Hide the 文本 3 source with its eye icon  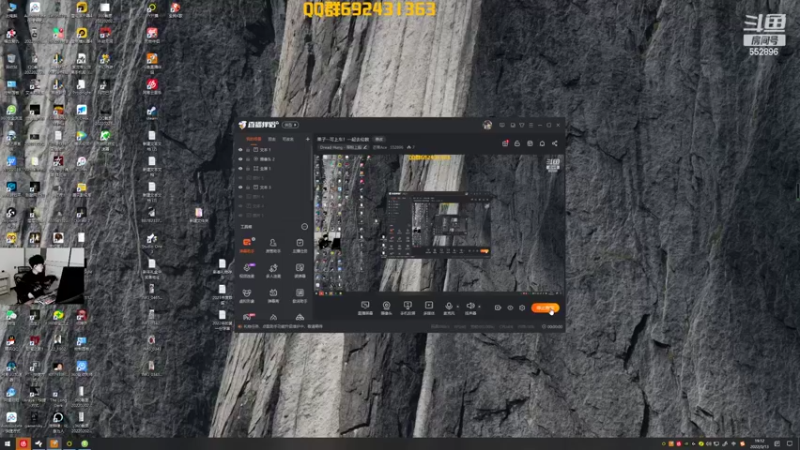click(x=240, y=187)
